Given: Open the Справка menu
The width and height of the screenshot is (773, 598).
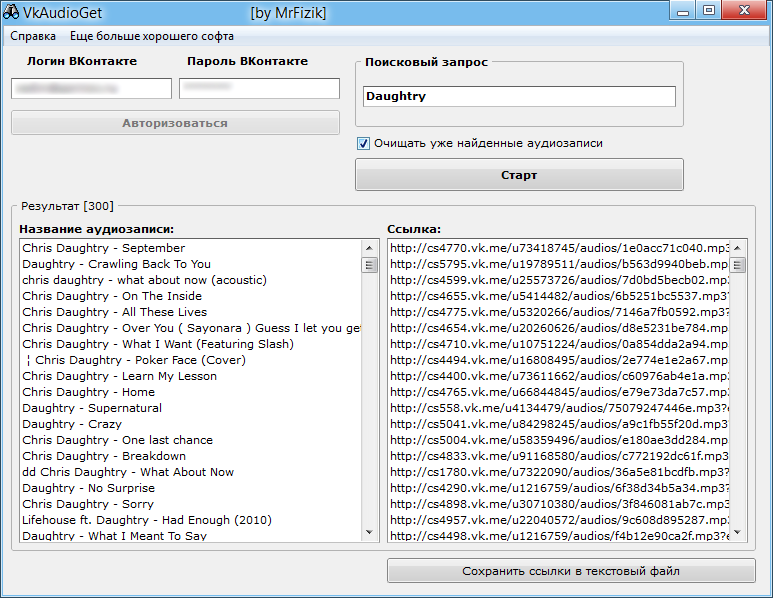Looking at the screenshot, I should 33,36.
